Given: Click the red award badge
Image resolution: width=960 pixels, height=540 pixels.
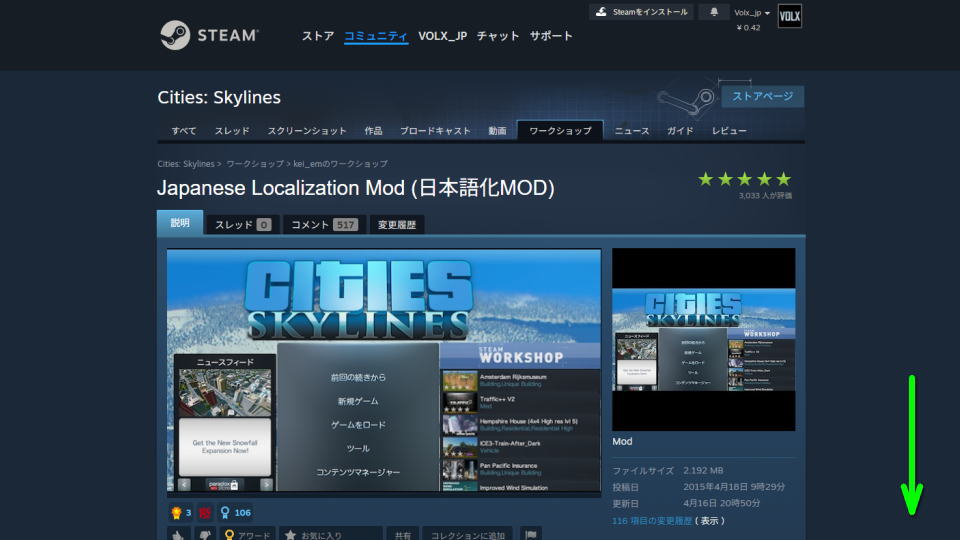Looking at the screenshot, I should tap(204, 512).
